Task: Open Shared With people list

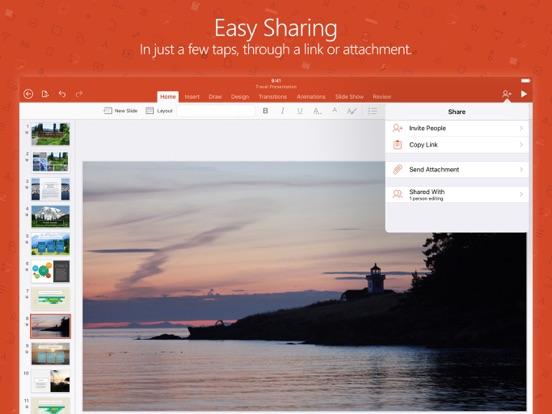Action: coord(457,194)
